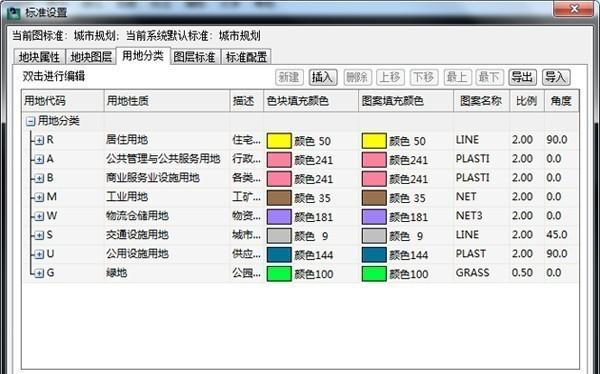The height and width of the screenshot is (374, 600).
Task: Click the 45.0 angle value
Action: click(557, 235)
